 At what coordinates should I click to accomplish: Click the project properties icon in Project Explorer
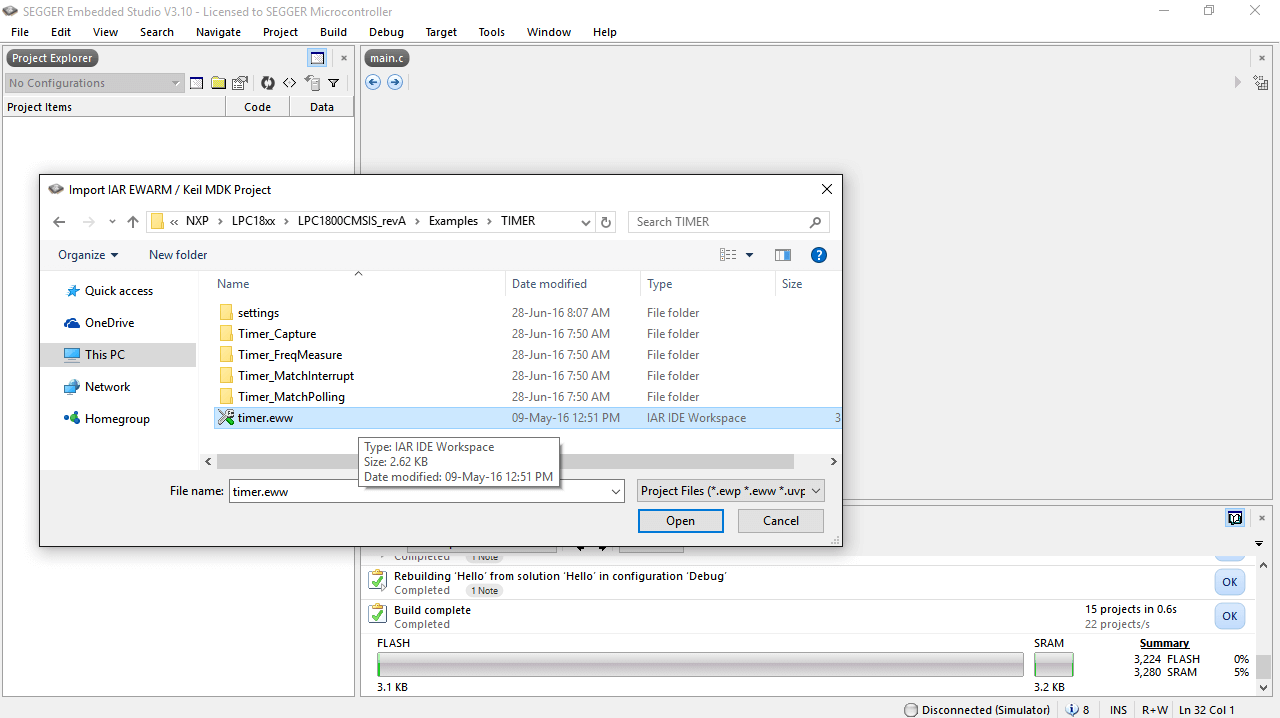point(240,83)
